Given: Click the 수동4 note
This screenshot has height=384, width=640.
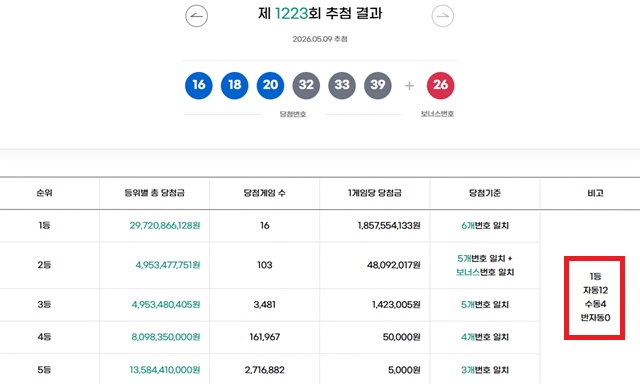Looking at the screenshot, I should point(595,304).
